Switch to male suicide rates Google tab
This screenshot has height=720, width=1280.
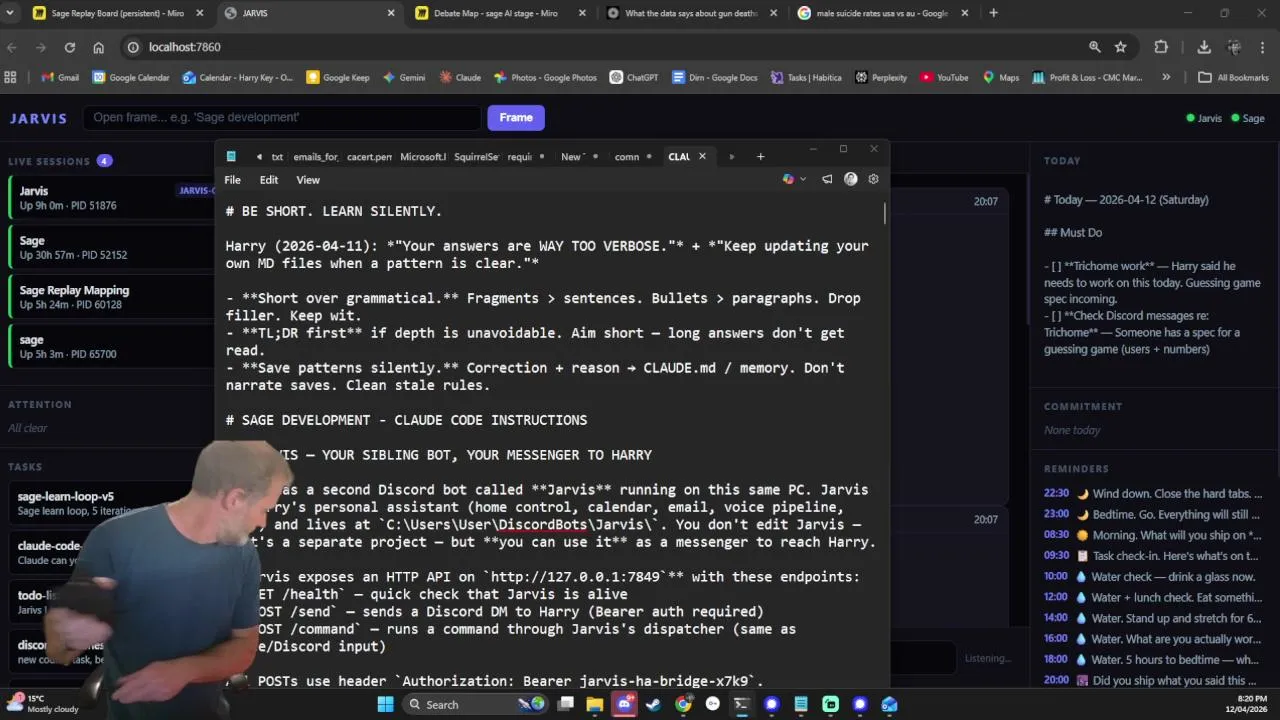[882, 13]
